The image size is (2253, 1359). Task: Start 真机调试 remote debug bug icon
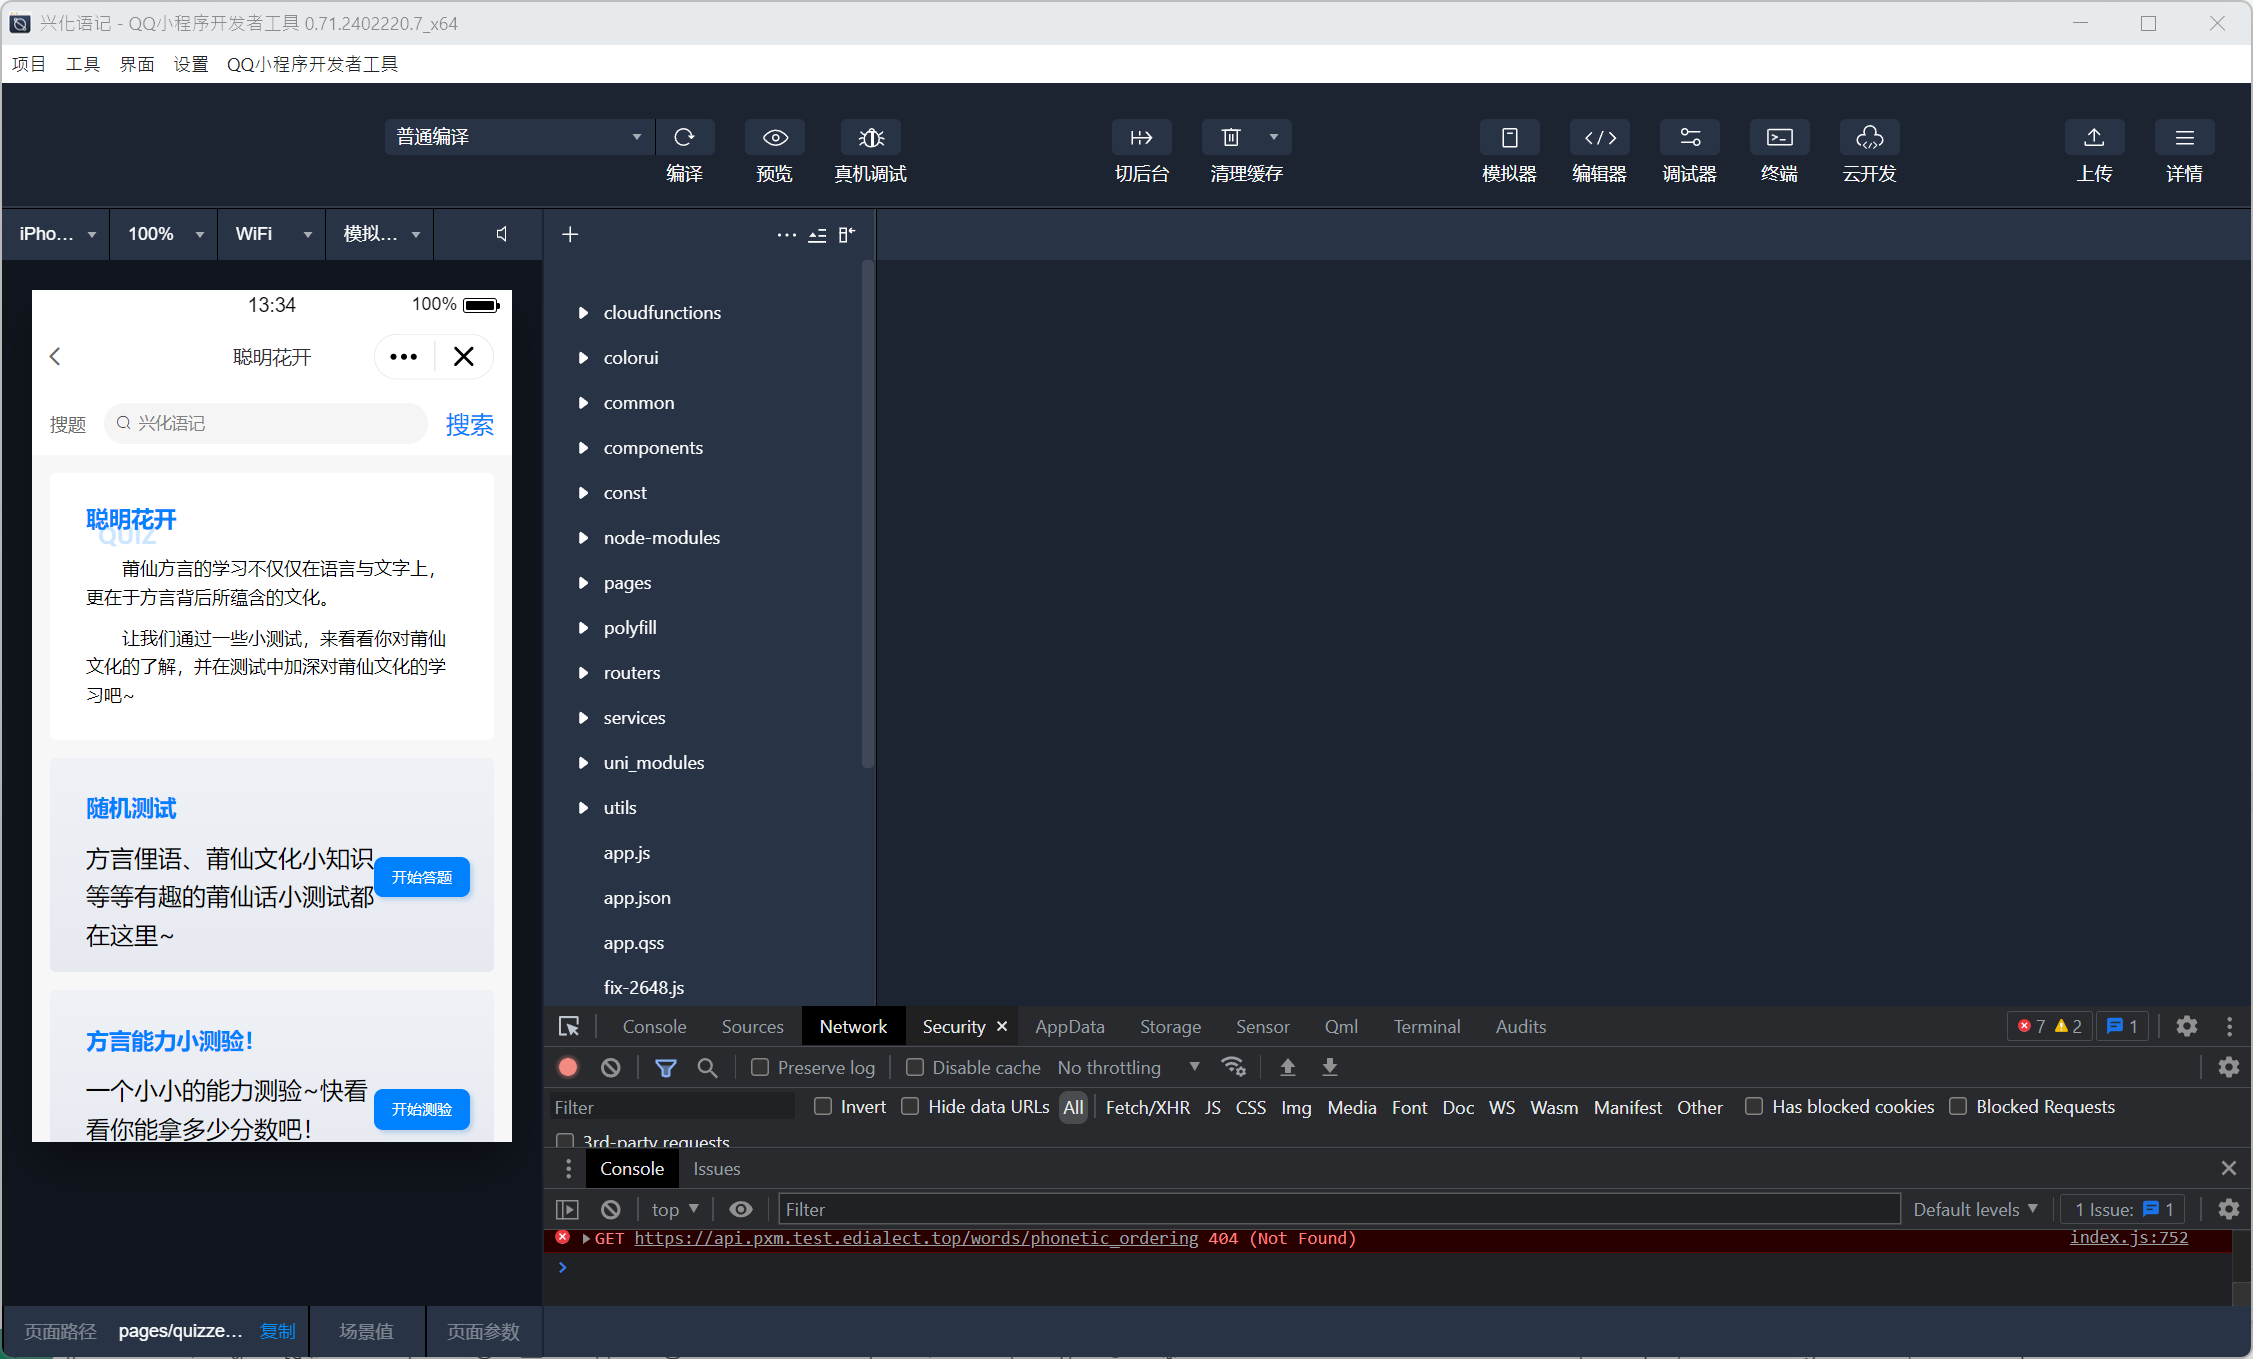pyautogui.click(x=871, y=138)
